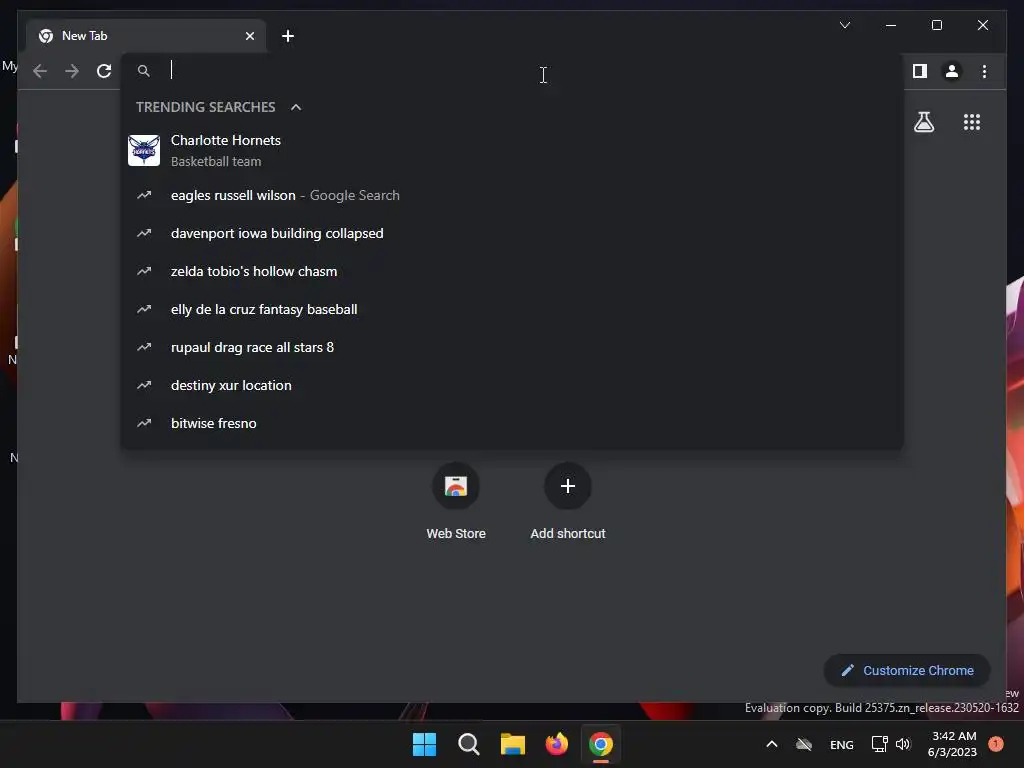Click the 'Google Search' label text
The image size is (1024, 768).
(x=355, y=195)
